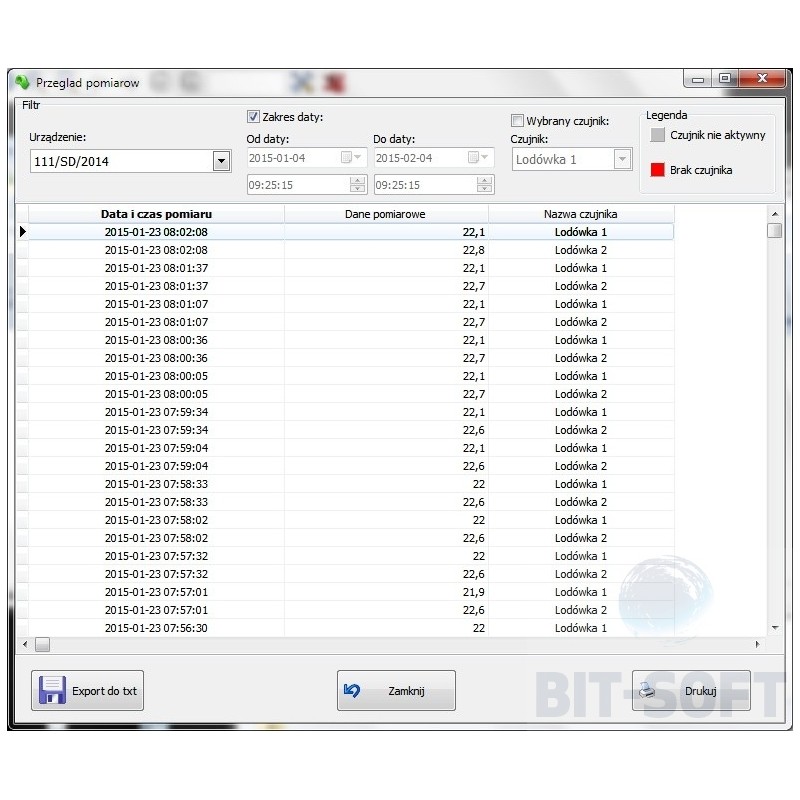
Task: Click the date 2015-01-23 07:58:02 for Lodówka 1
Action: [156, 520]
